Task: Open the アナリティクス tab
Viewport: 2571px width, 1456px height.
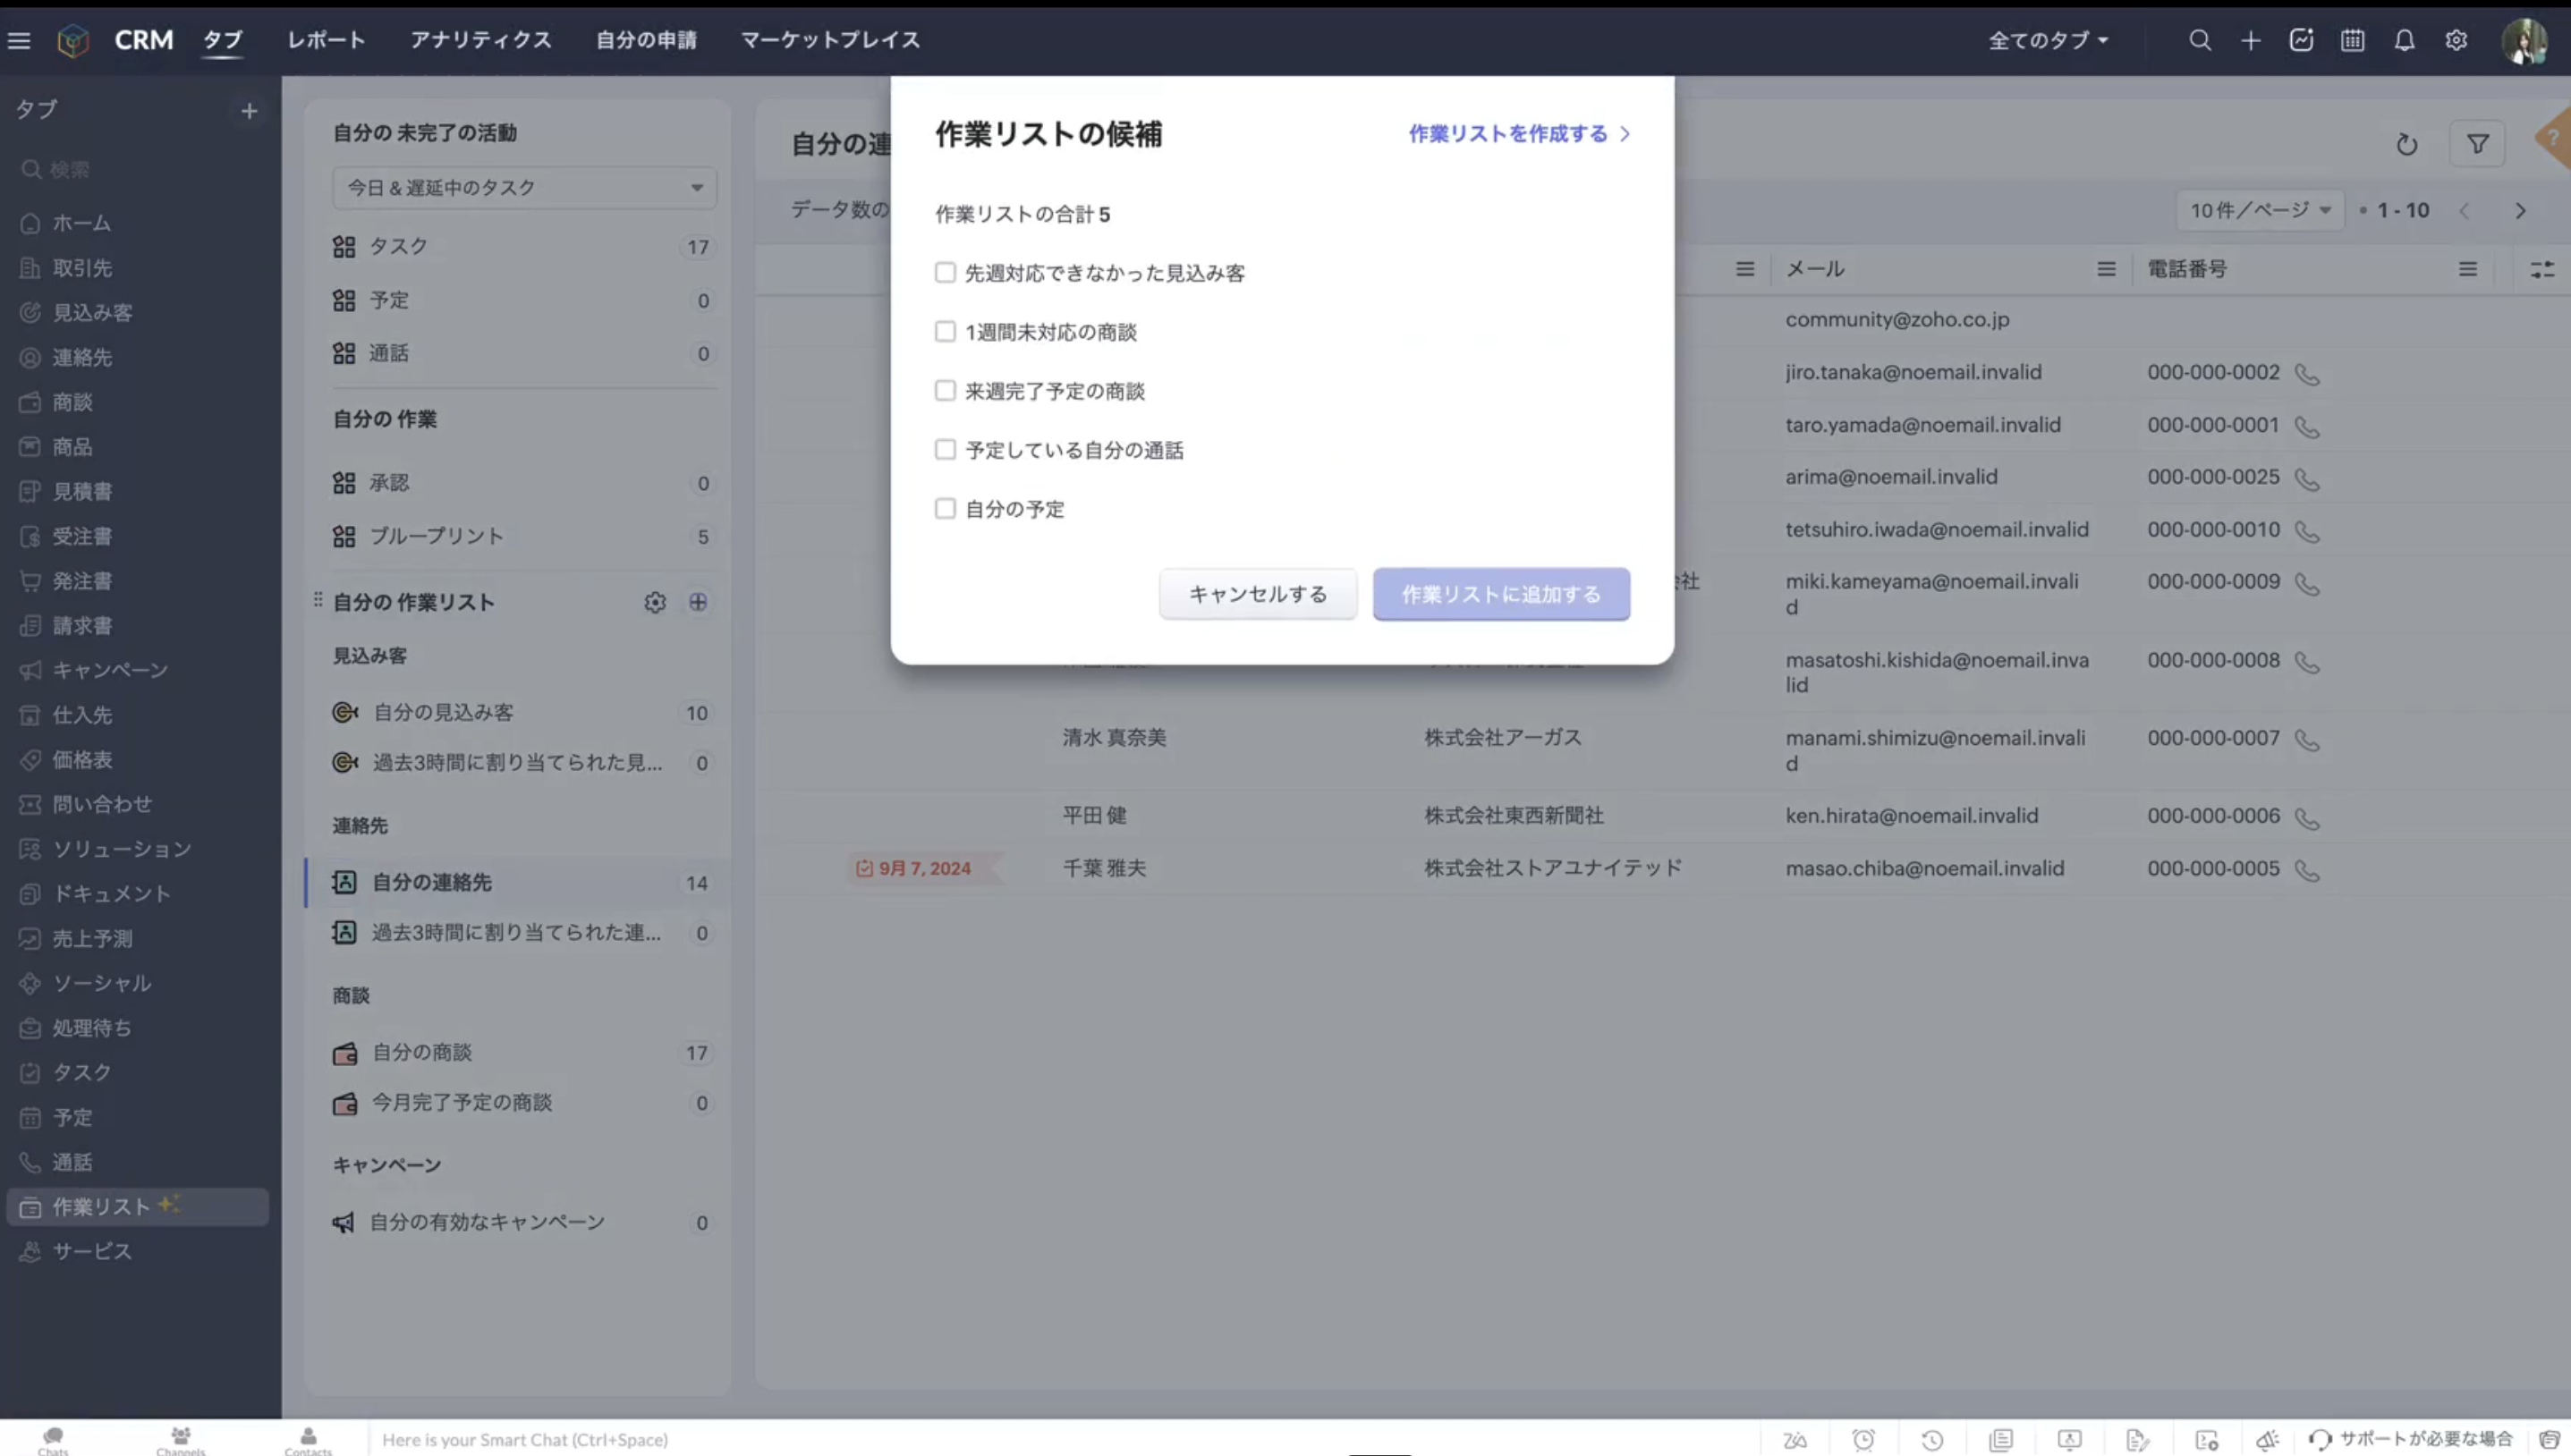Action: 480,40
